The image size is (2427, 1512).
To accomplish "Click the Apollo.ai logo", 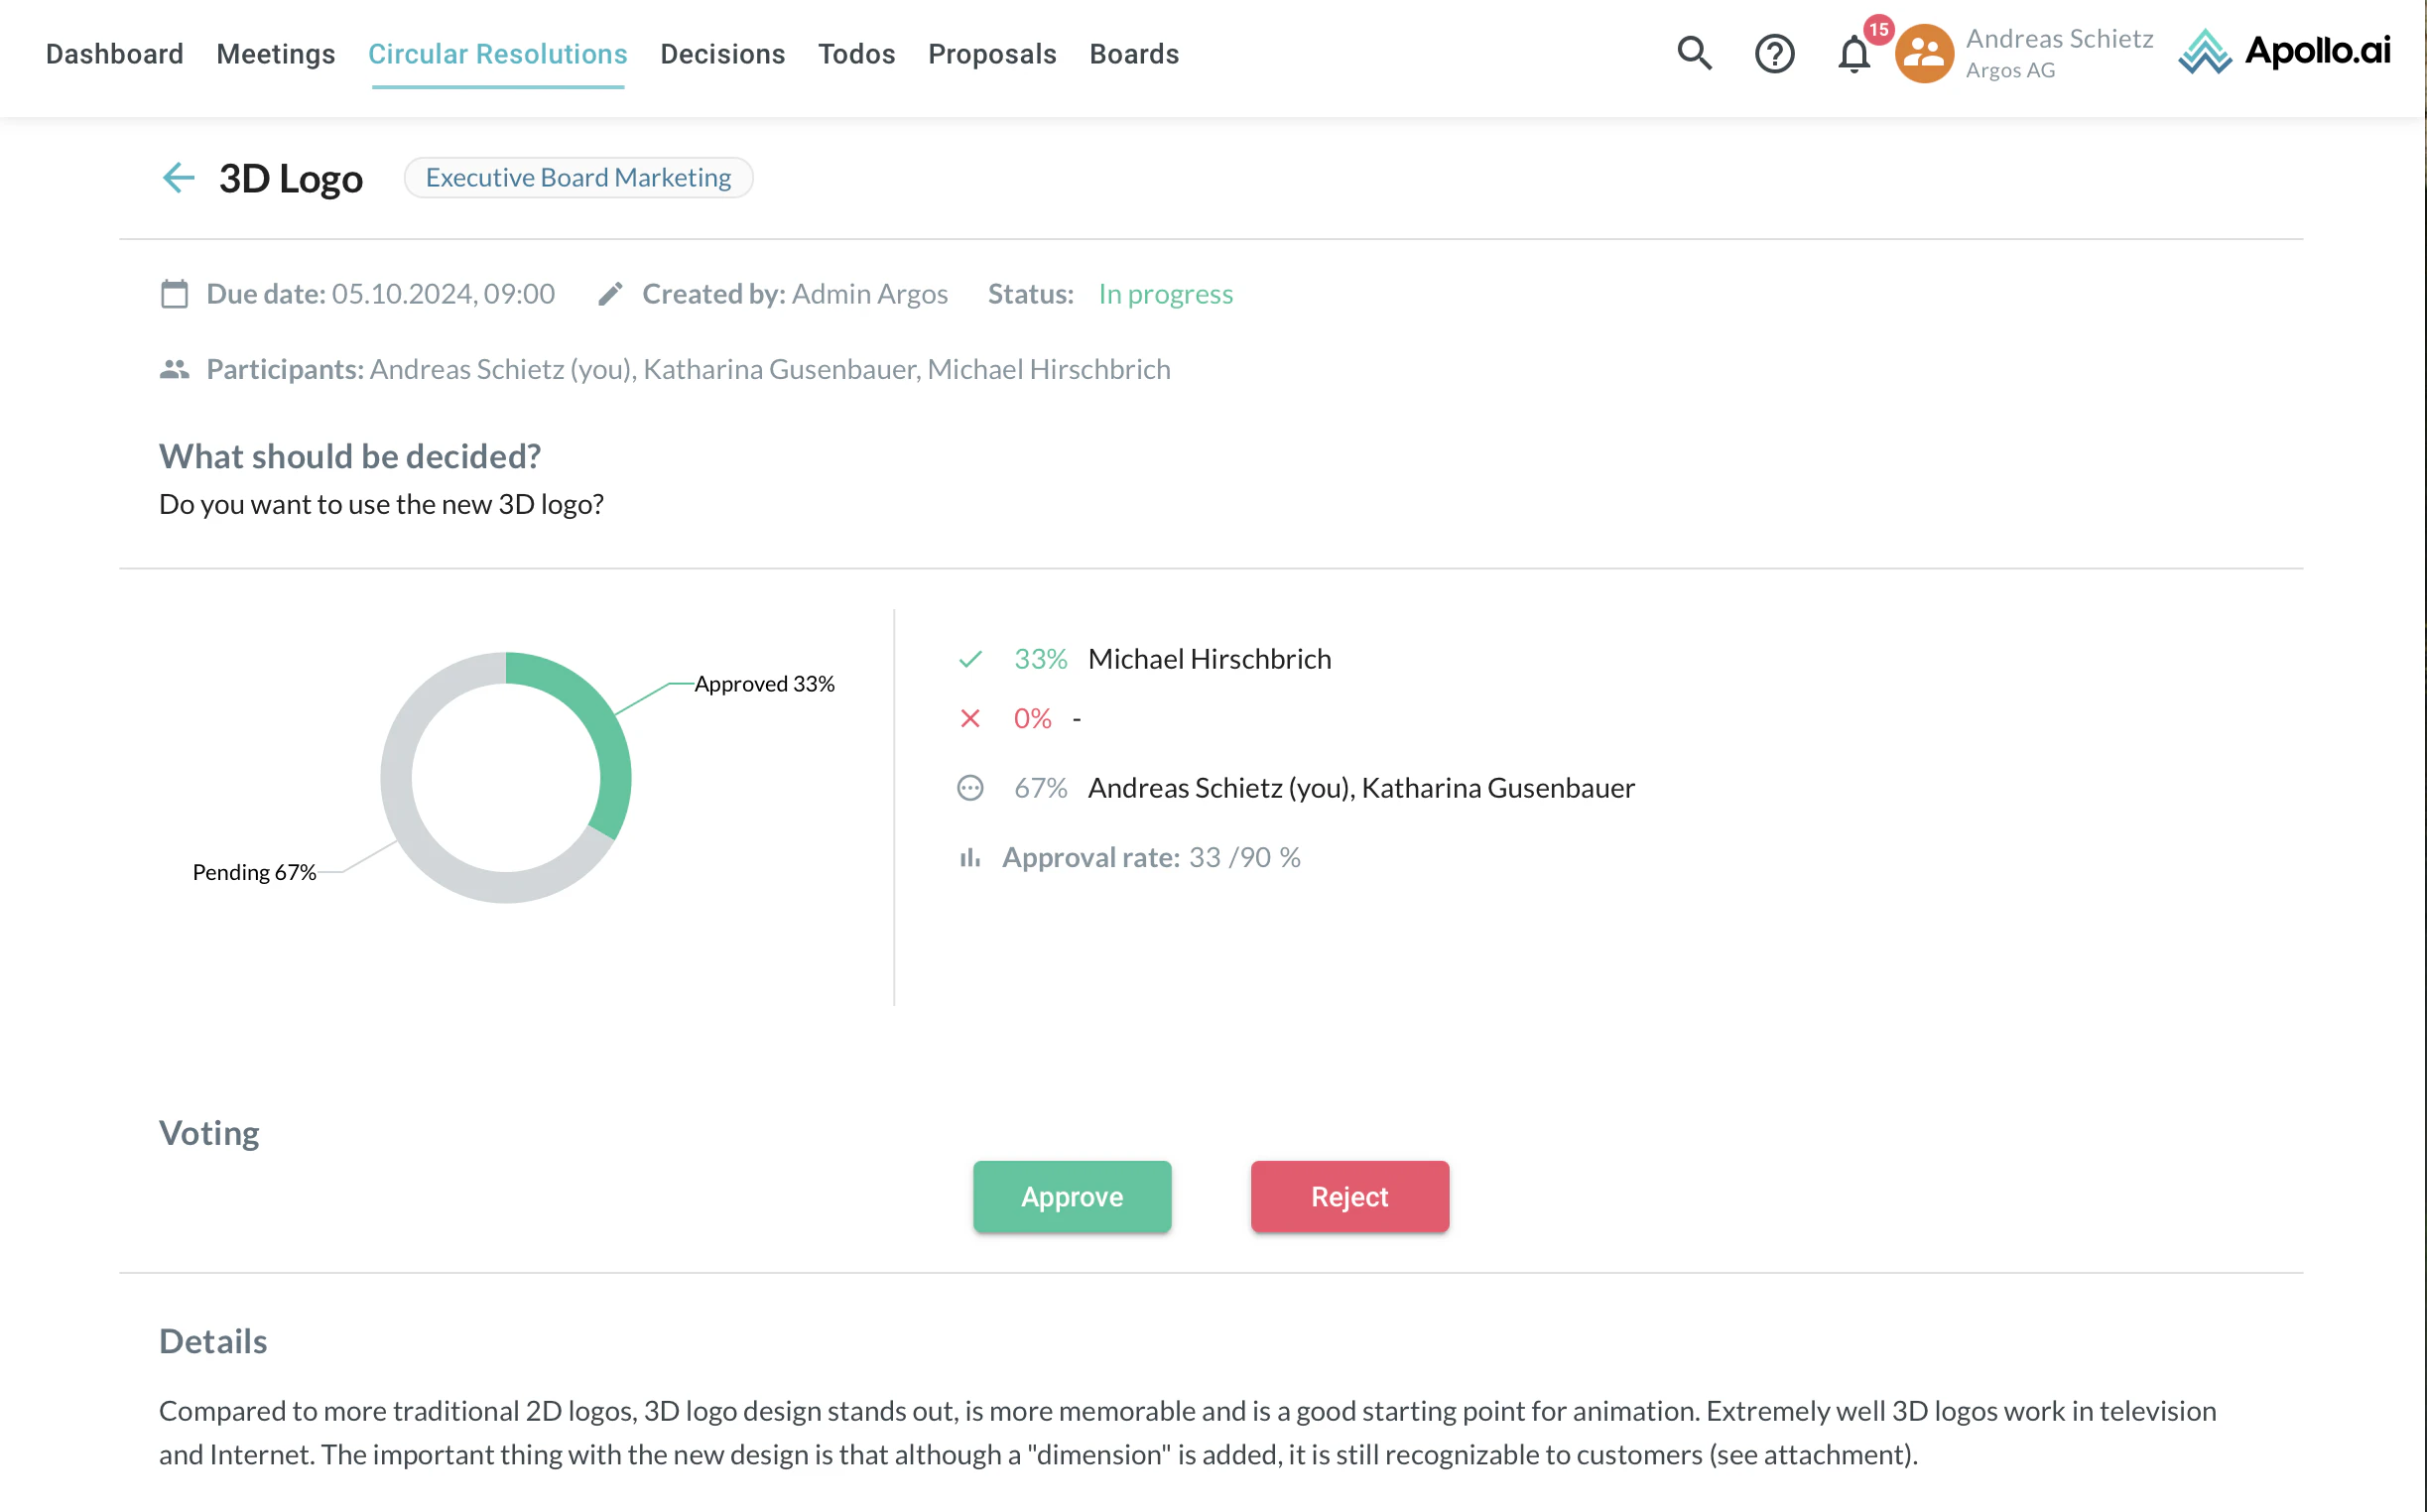I will coord(2285,53).
